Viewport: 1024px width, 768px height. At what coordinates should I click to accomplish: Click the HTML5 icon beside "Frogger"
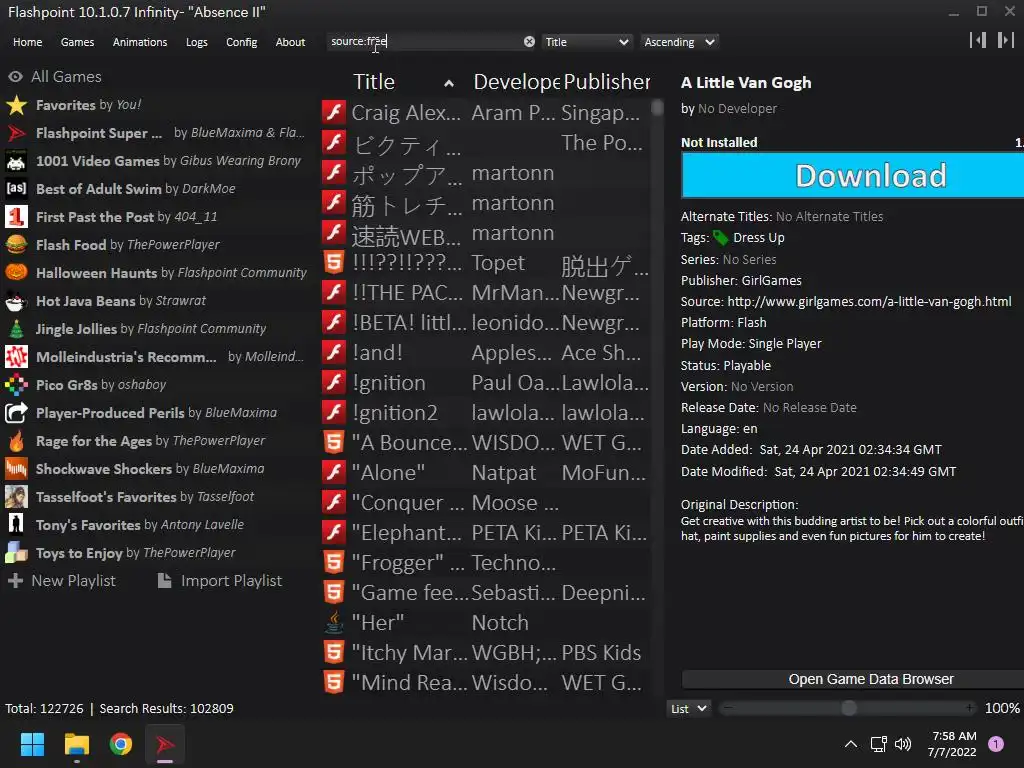point(334,563)
